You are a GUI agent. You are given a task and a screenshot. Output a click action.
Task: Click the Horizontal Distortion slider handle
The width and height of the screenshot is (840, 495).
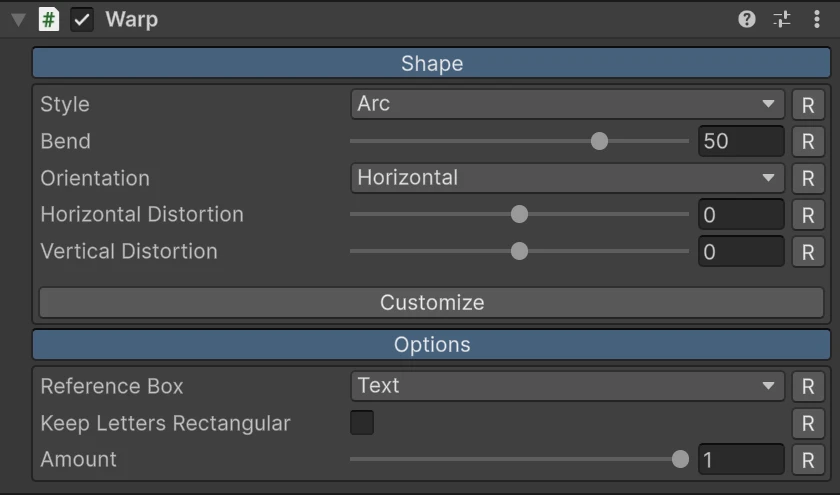(519, 214)
